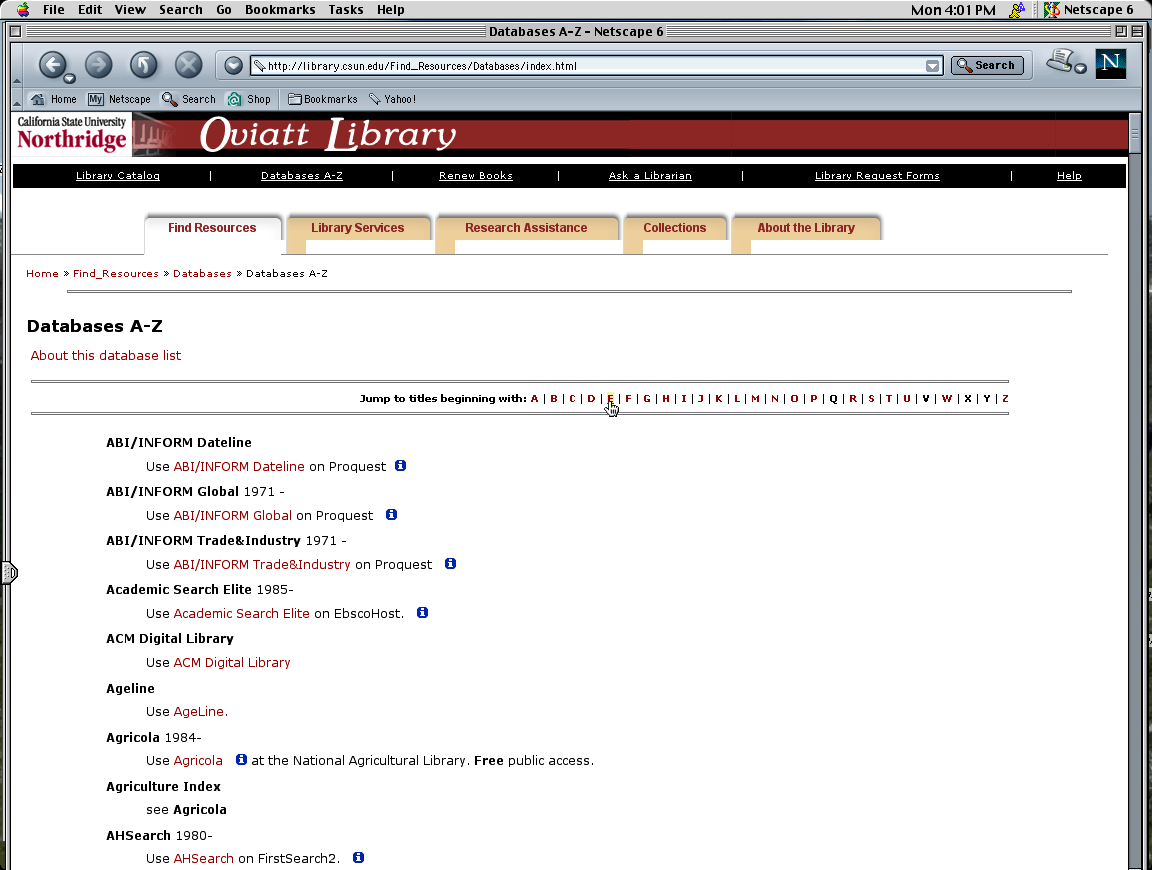
Task: Jump to titles beginning with E
Action: click(610, 398)
